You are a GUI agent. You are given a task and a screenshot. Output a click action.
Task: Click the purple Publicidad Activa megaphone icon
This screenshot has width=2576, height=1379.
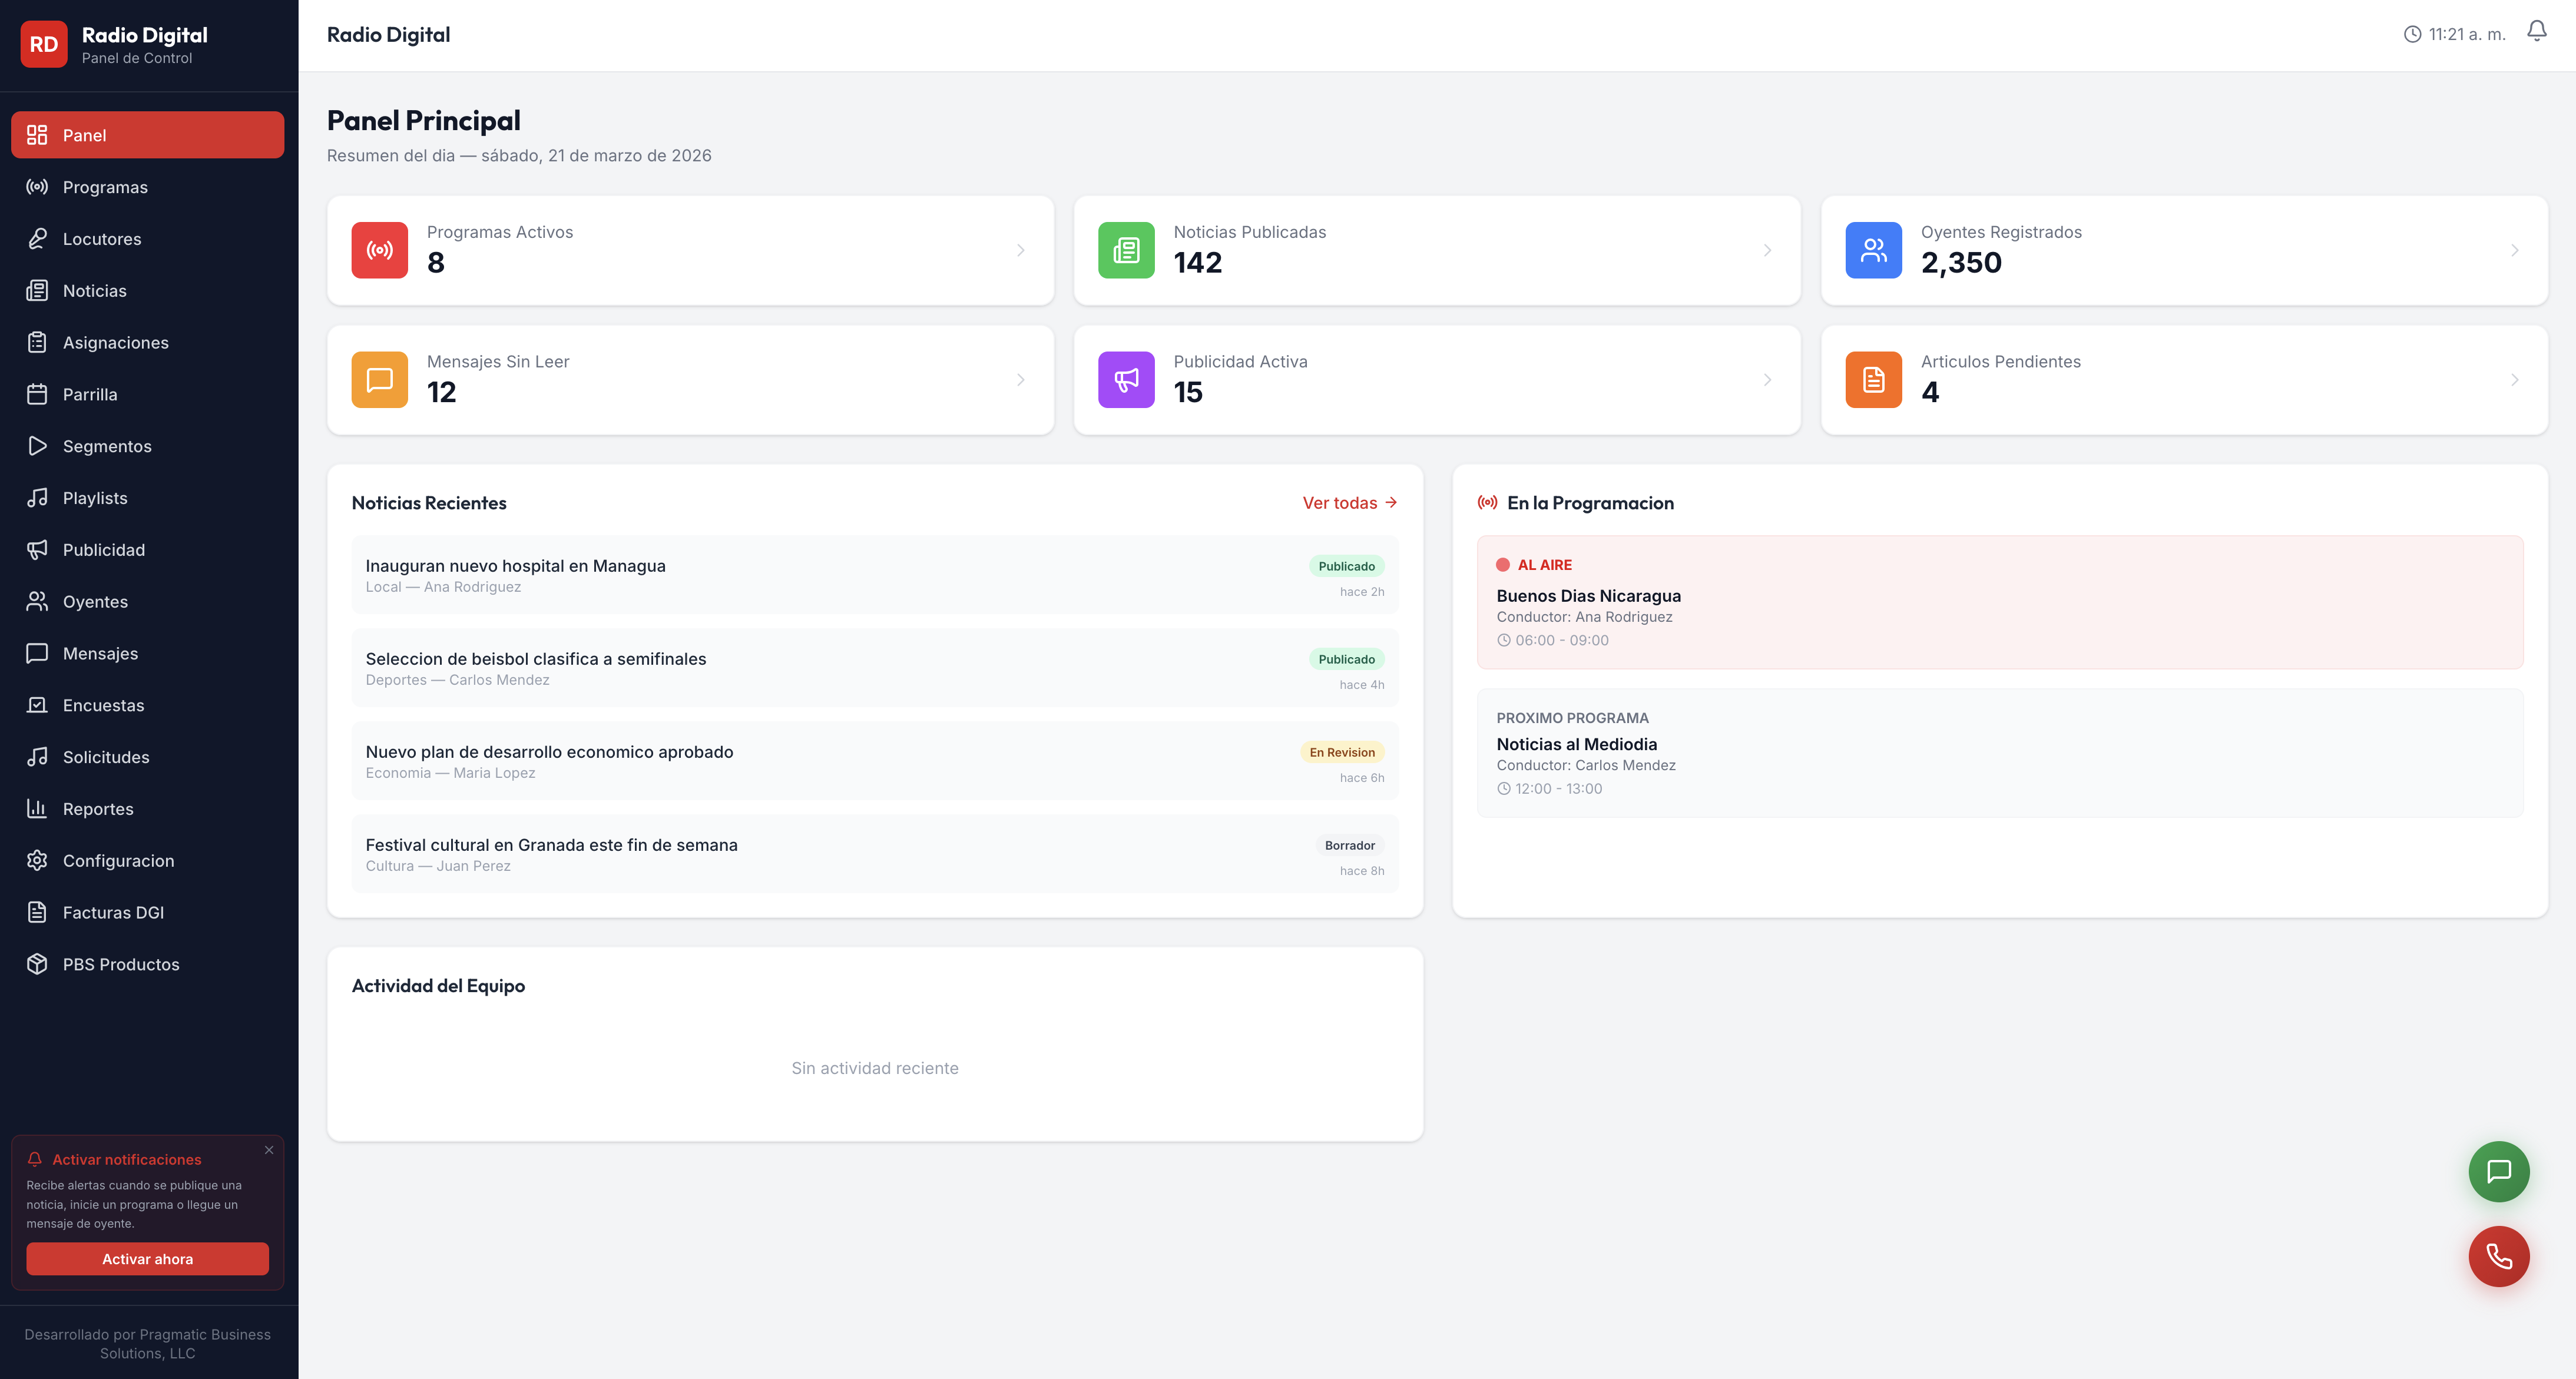[x=1126, y=380]
